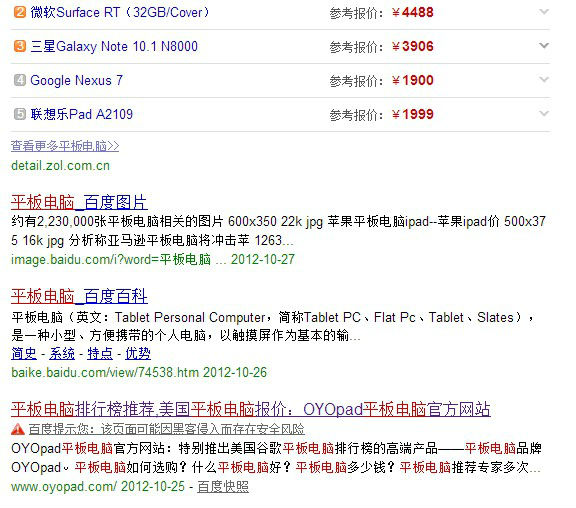Click the ¥1999 price for 乐Pad A2109

tap(413, 114)
